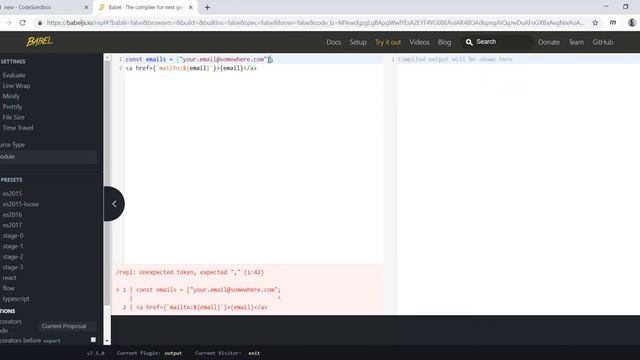Click the Current Plugin output status

[x=149, y=353]
